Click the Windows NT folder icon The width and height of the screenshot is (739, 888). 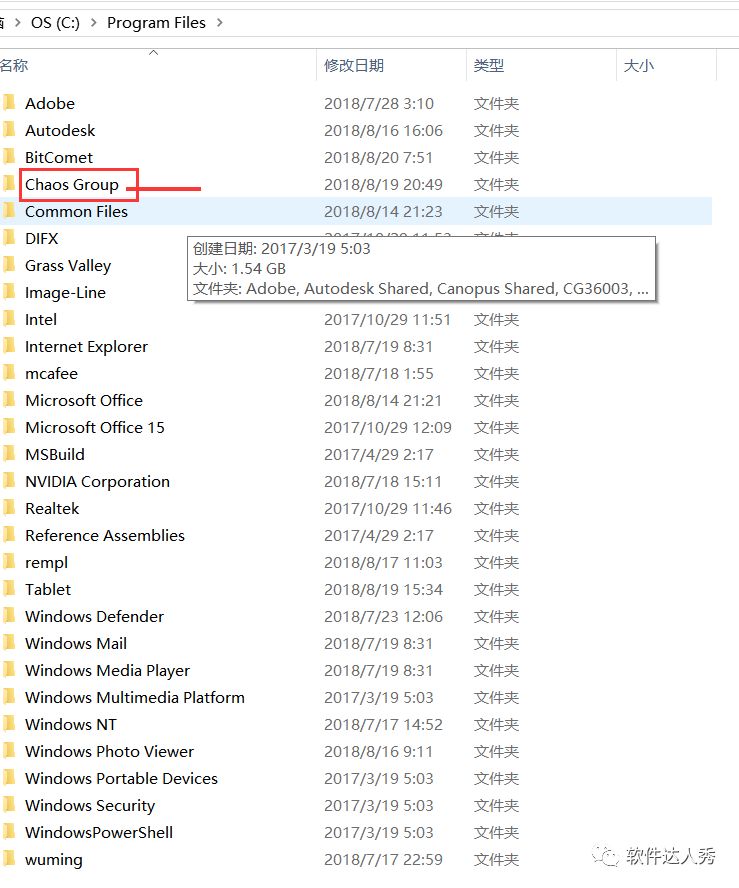[x=8, y=724]
